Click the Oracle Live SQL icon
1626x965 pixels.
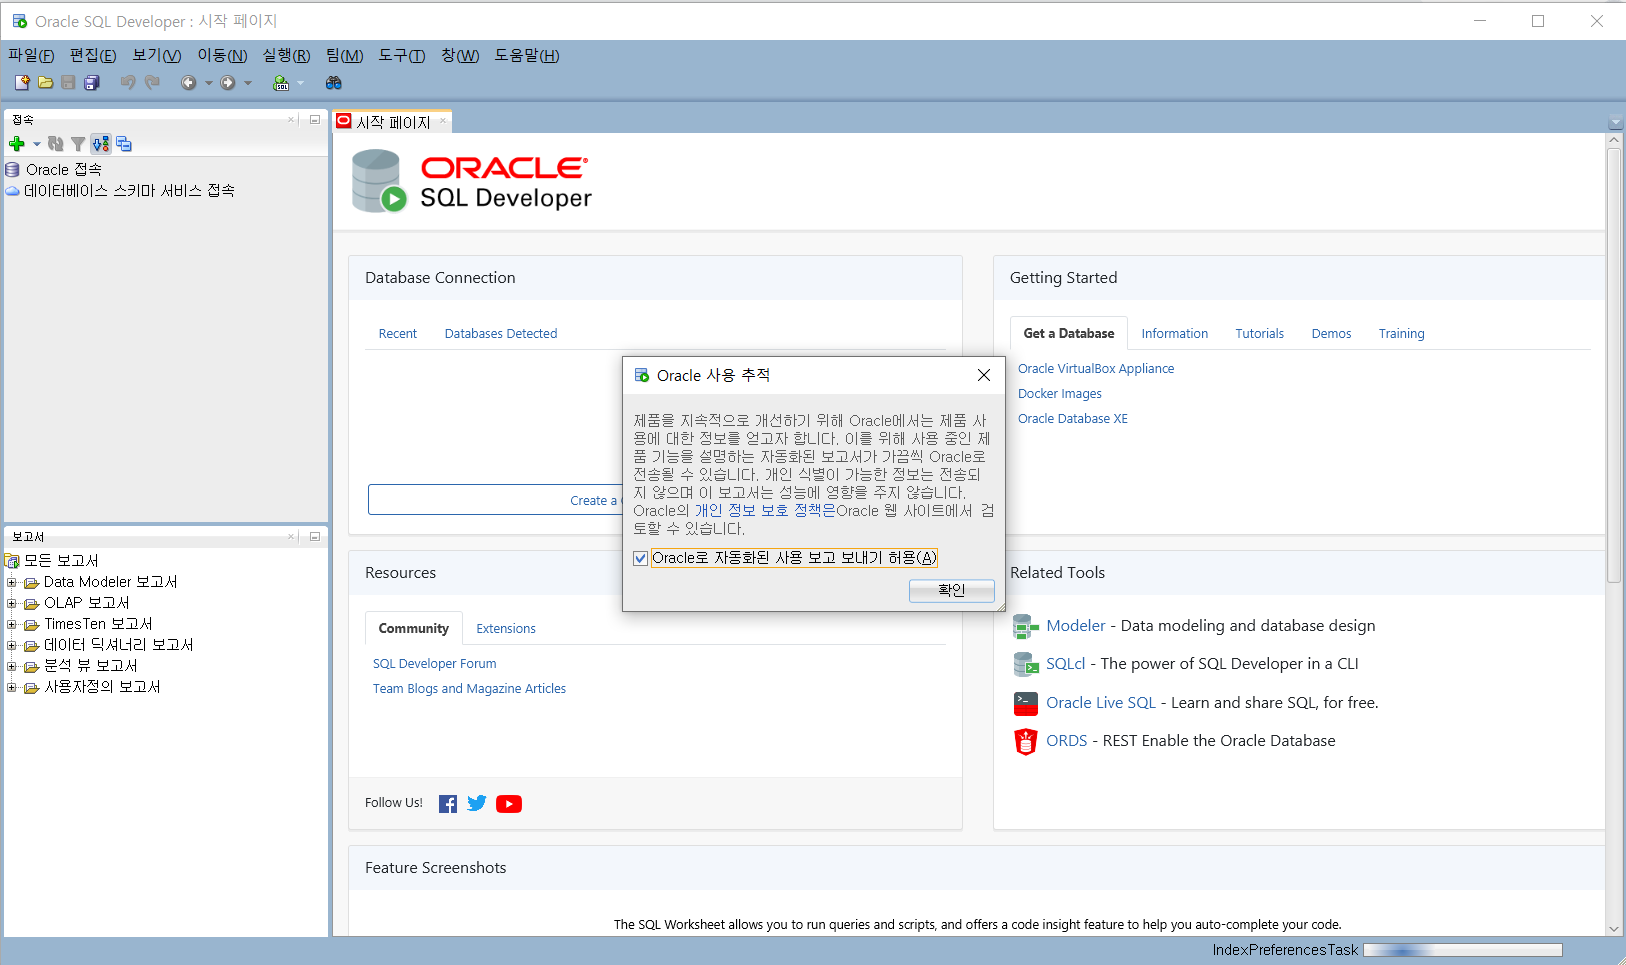coord(1025,703)
